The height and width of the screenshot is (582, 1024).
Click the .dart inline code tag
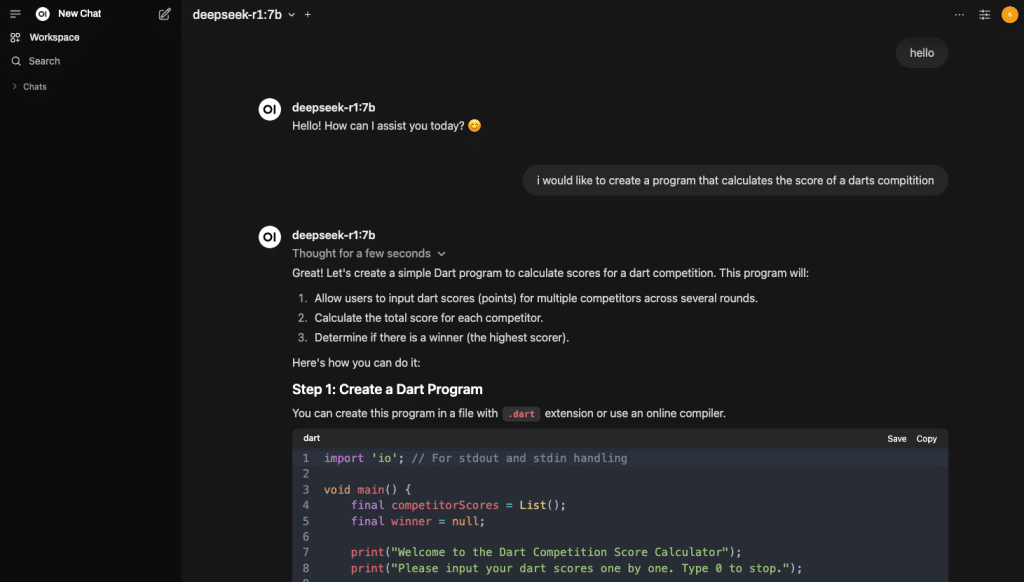pyautogui.click(x=521, y=414)
